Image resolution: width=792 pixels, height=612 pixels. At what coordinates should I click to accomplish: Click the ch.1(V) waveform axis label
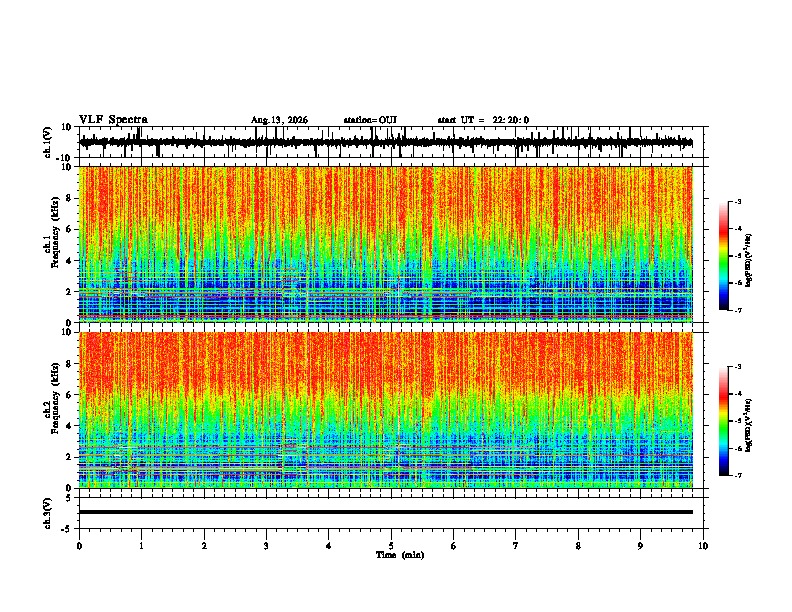48,142
